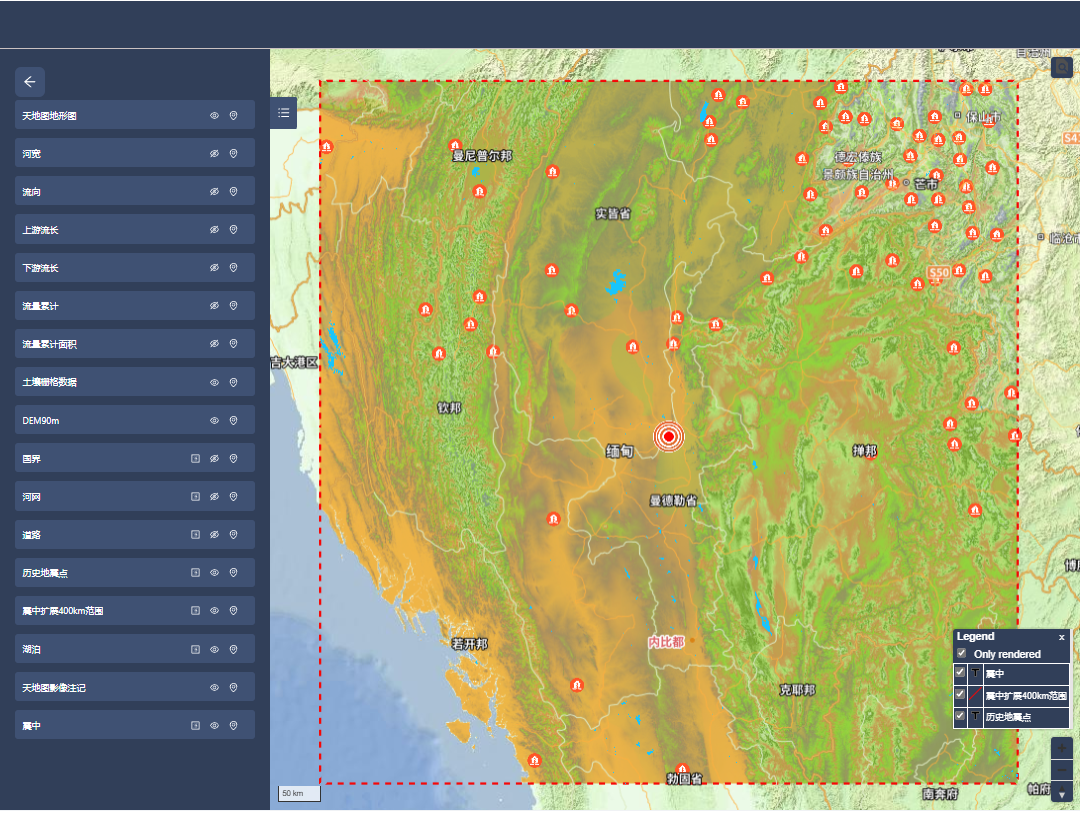Screen dimensions: 1081x814
Task: Hide the 震中扩展400km范围 layer
Action: point(214,611)
